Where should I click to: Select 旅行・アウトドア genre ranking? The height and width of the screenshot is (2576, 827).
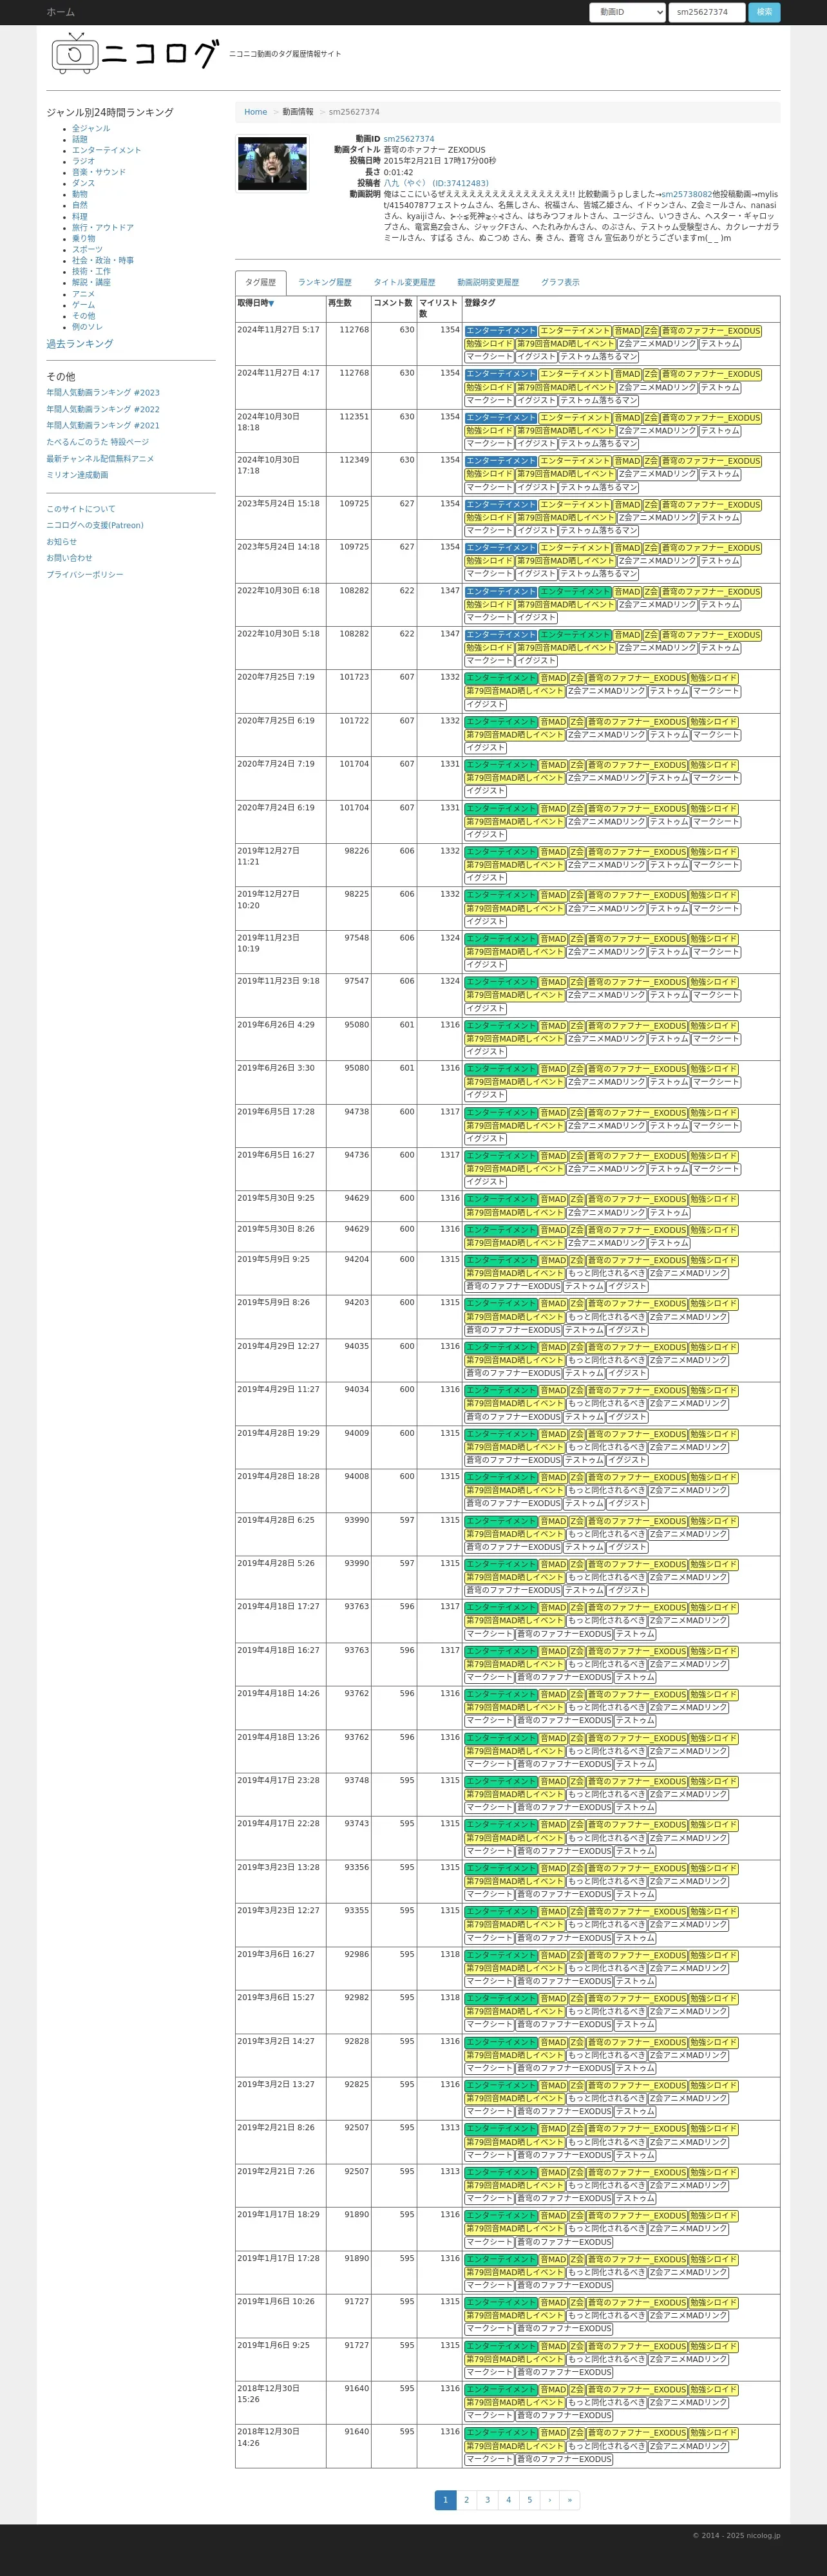103,227
